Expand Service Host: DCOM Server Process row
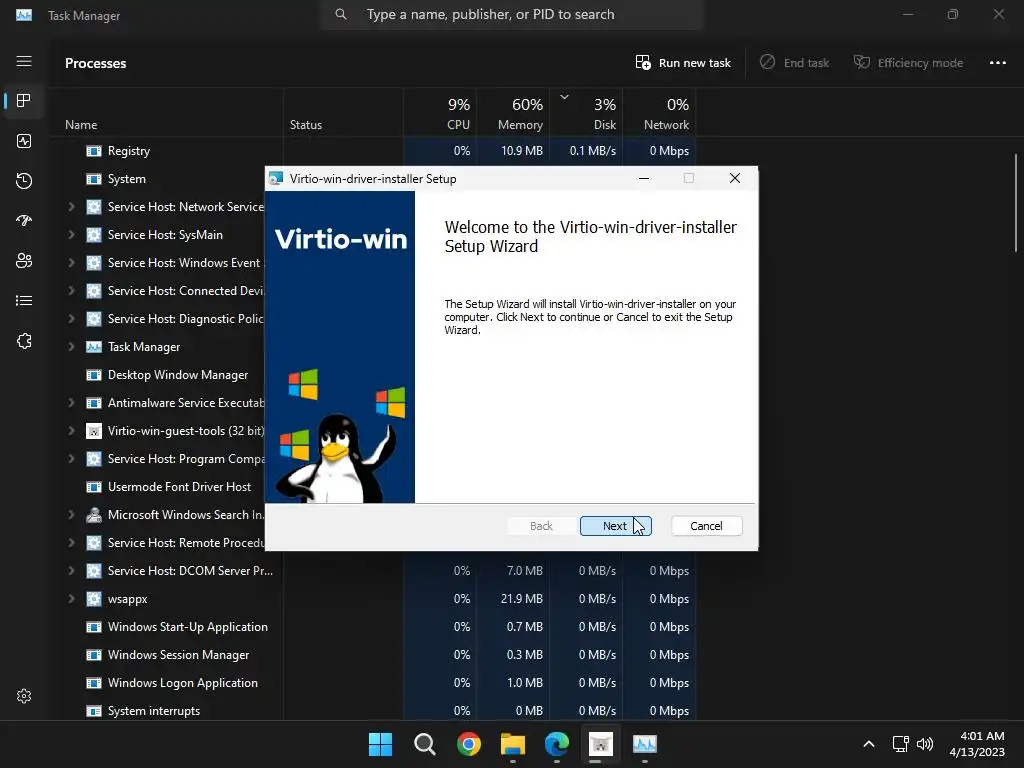 [71, 571]
